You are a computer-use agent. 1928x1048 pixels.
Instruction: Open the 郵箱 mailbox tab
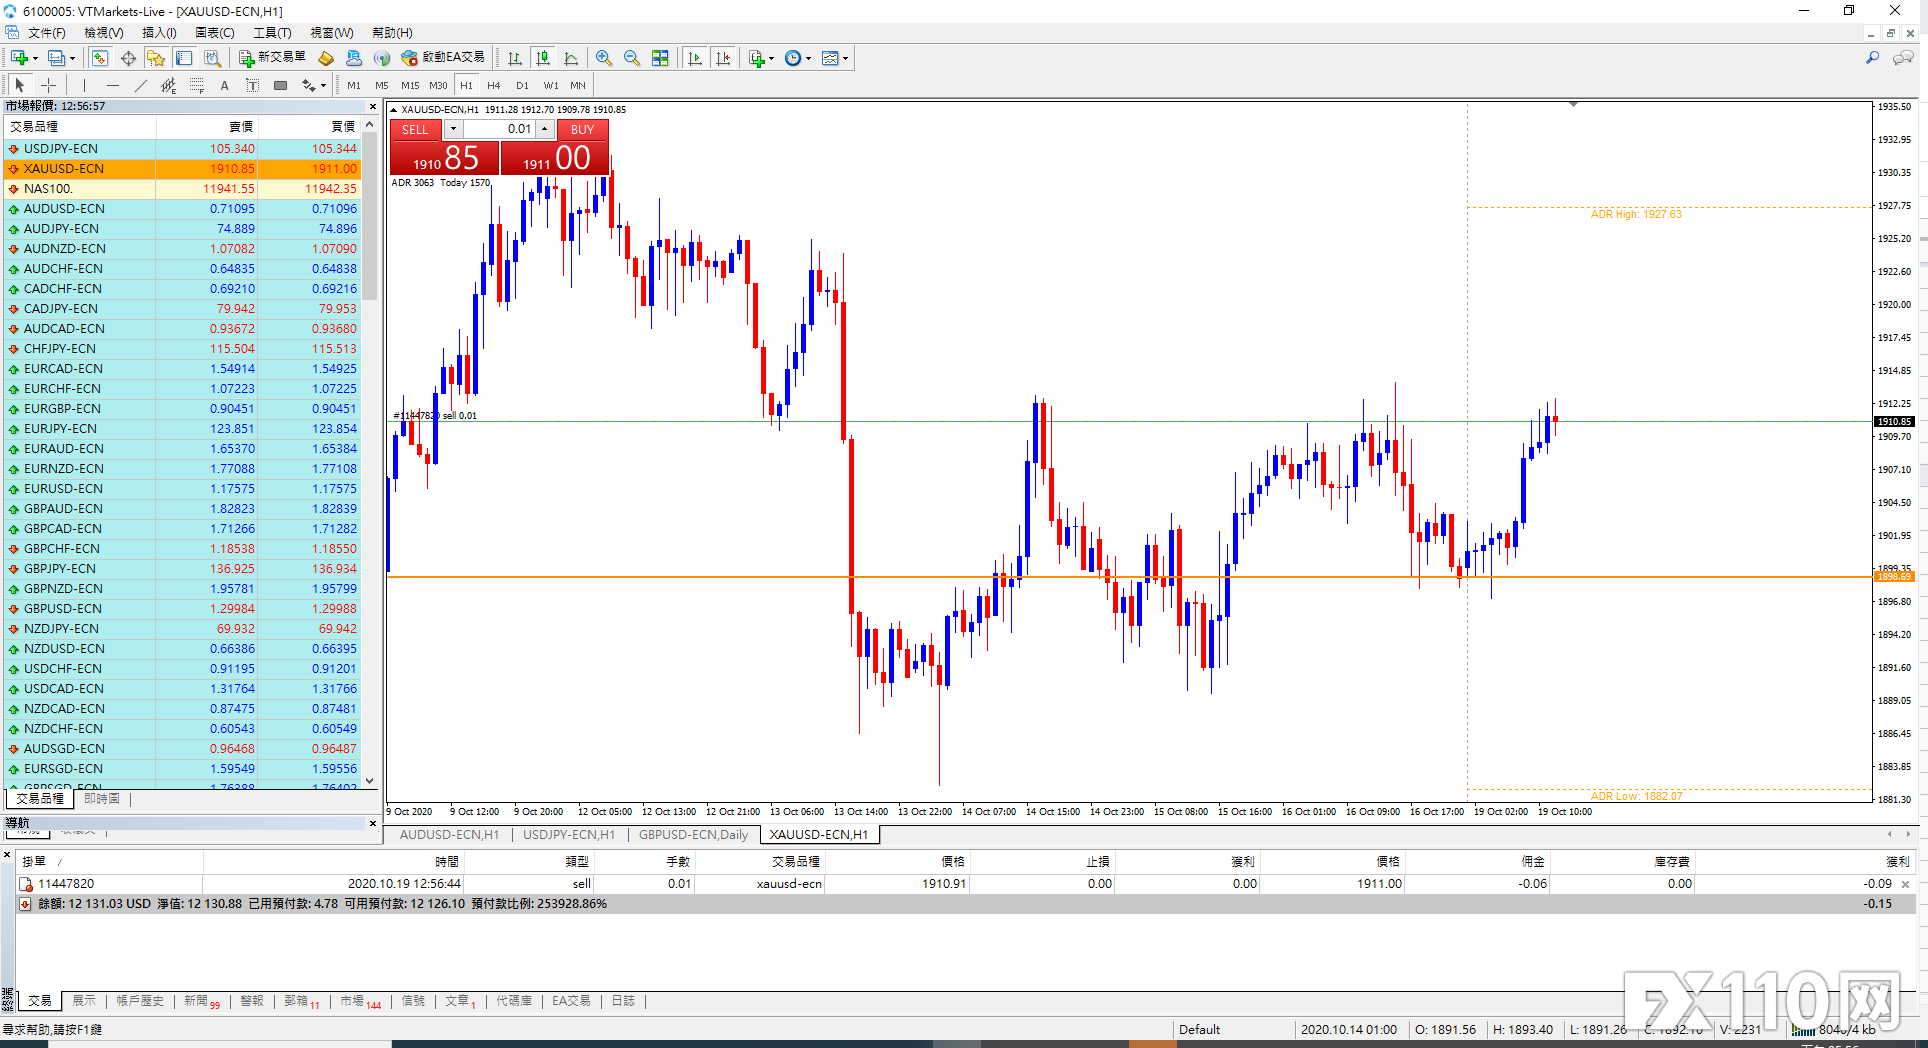(301, 1001)
